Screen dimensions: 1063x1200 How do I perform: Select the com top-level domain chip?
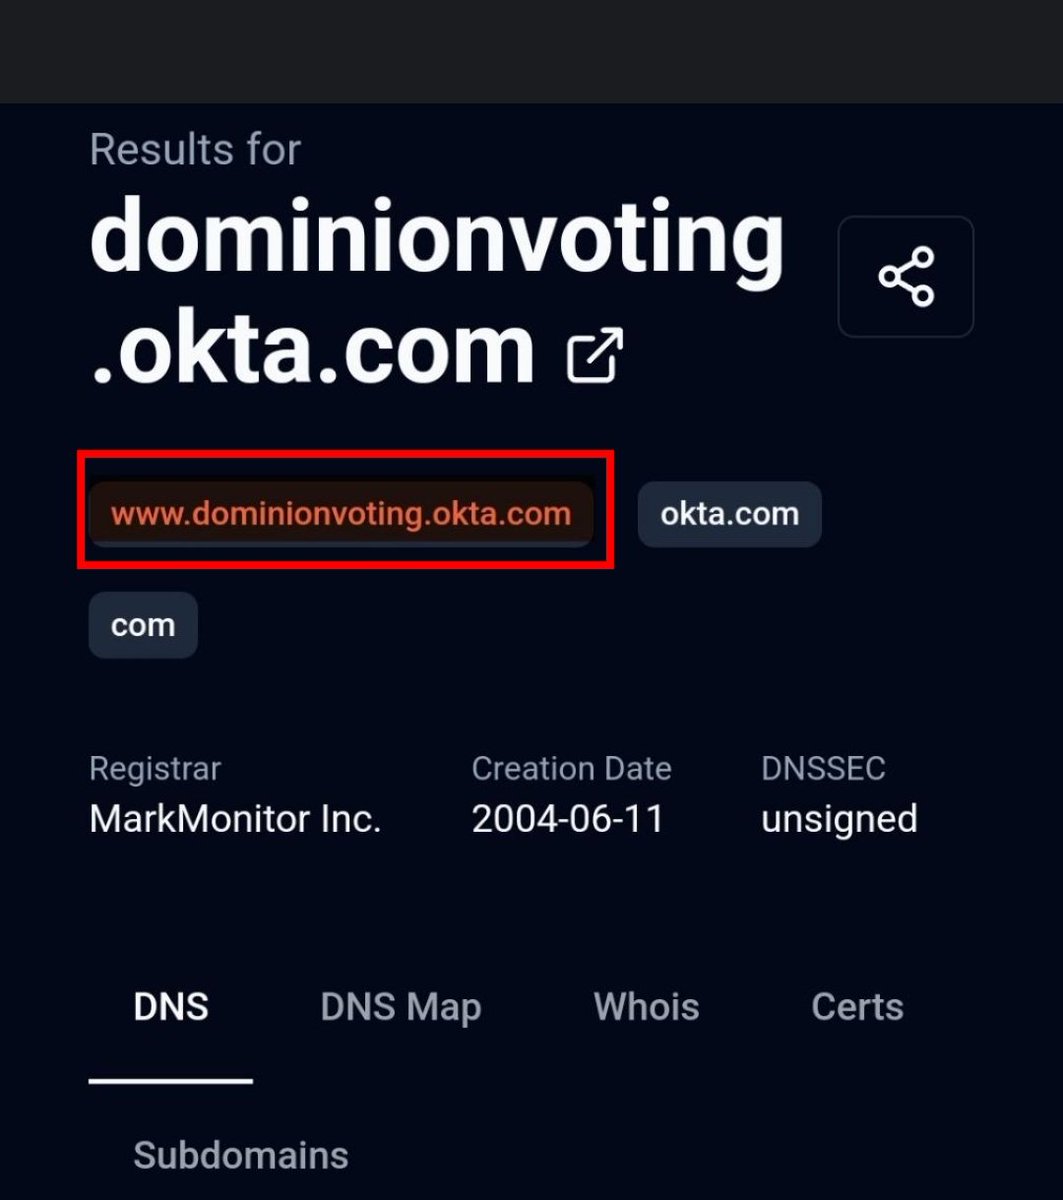coord(143,625)
